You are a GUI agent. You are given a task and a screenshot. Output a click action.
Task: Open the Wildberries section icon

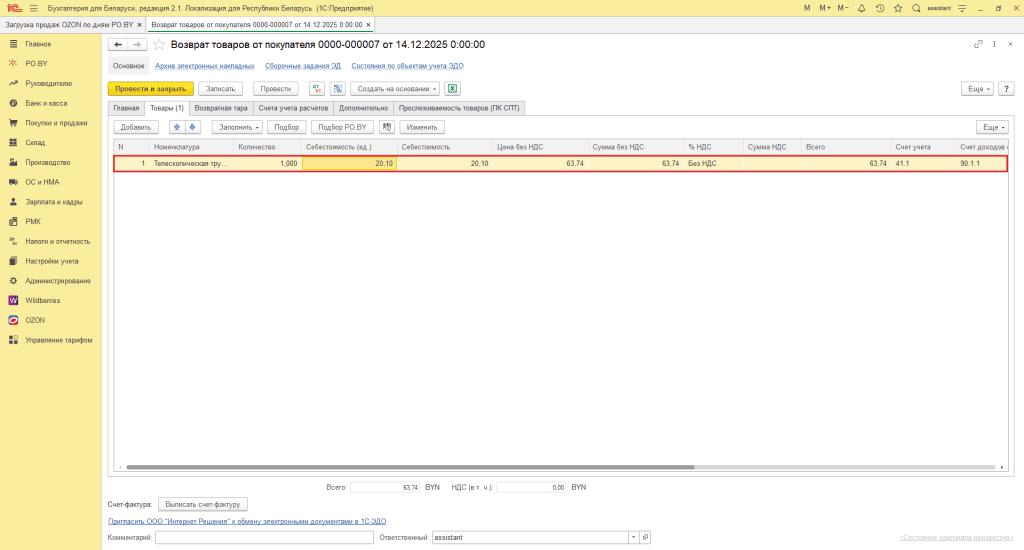tap(13, 300)
